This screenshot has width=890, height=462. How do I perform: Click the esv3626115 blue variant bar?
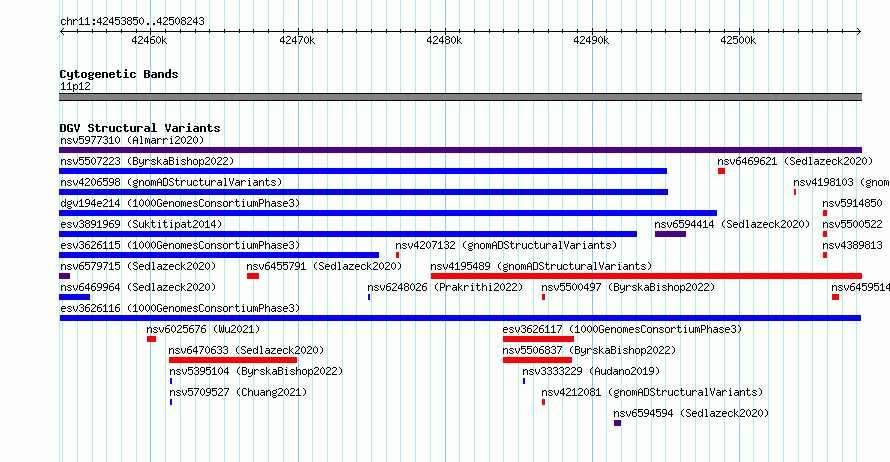219,255
